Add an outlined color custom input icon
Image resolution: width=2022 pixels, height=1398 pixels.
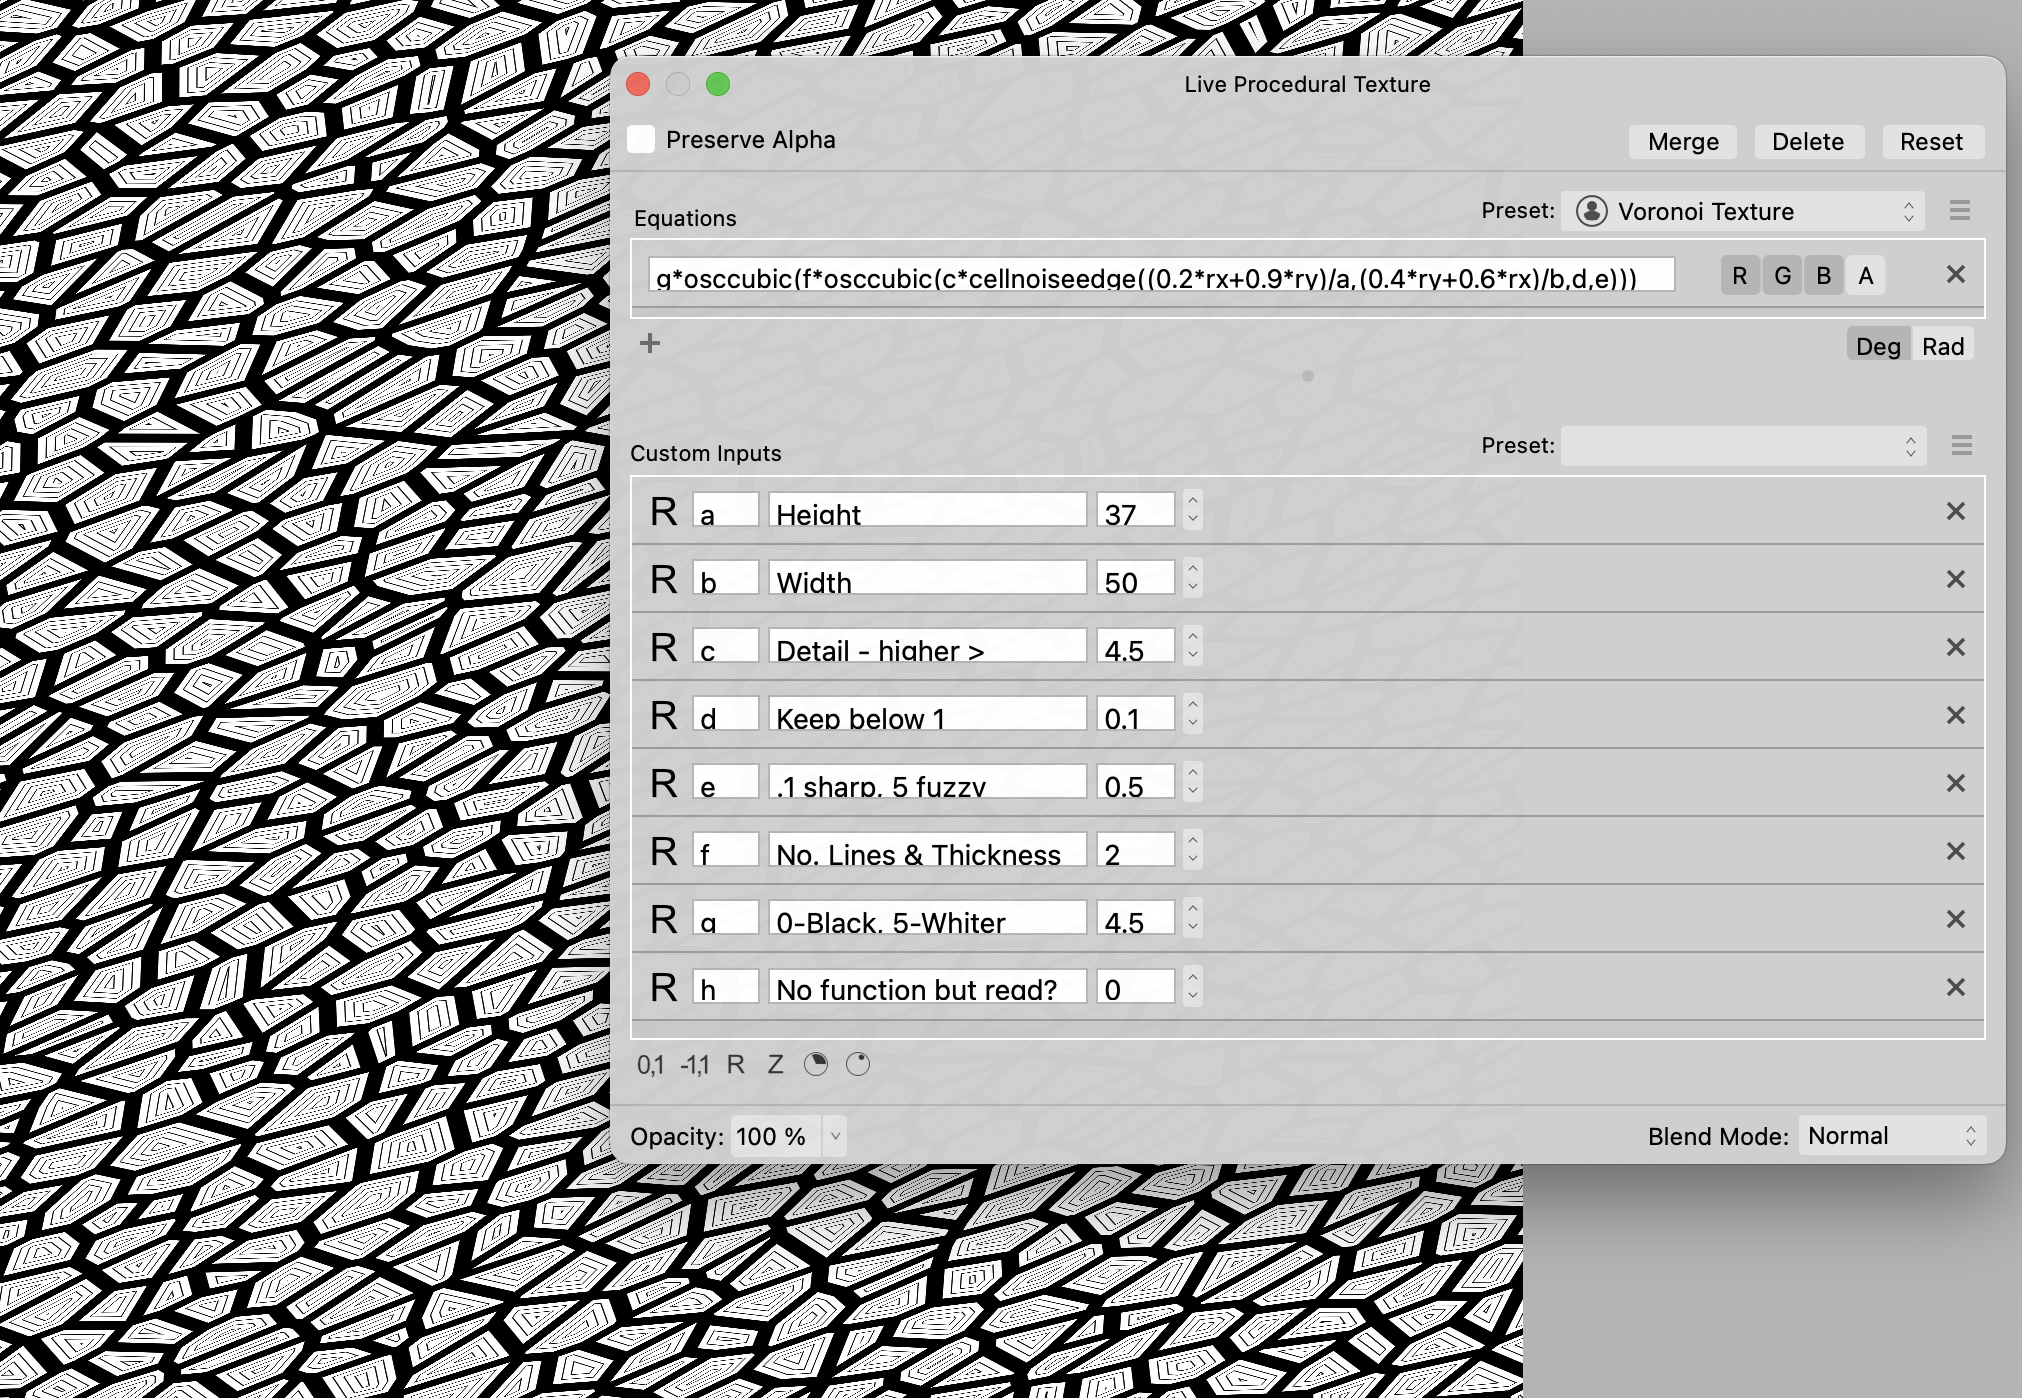point(858,1064)
